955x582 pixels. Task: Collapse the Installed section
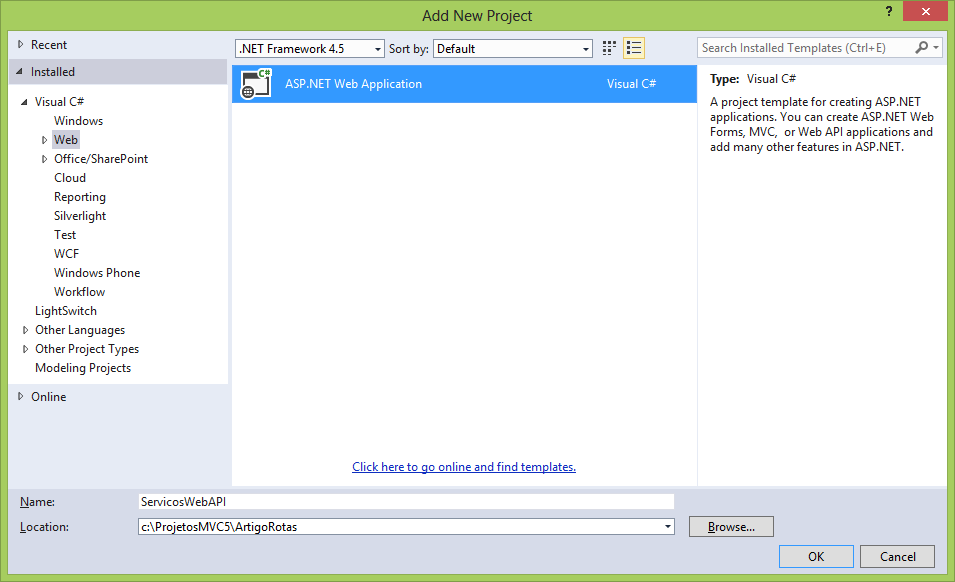tap(20, 72)
